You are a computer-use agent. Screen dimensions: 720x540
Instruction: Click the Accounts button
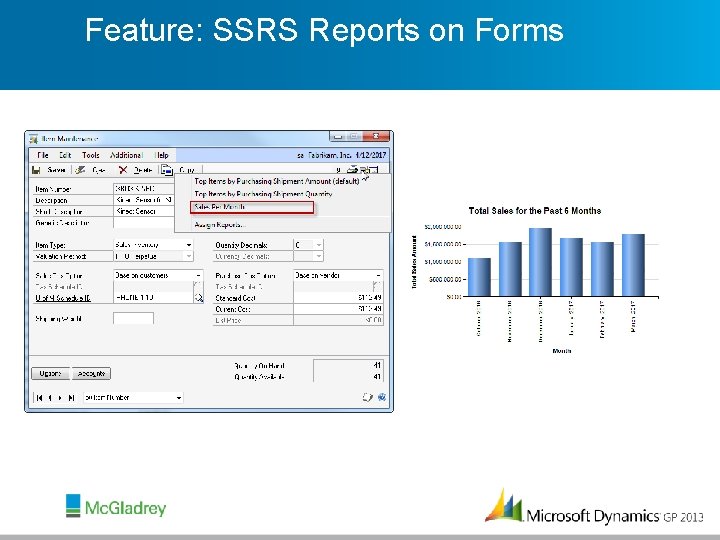click(x=91, y=373)
